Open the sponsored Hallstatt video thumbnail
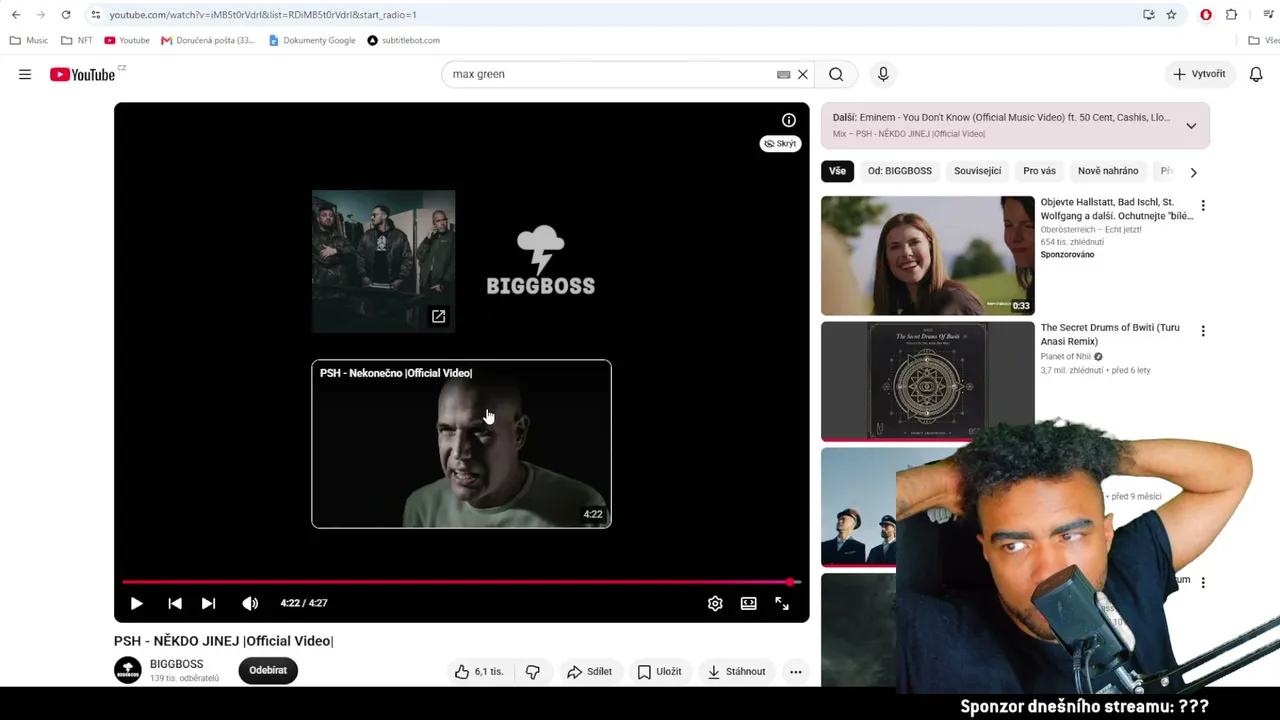This screenshot has height=720, width=1280. 928,256
